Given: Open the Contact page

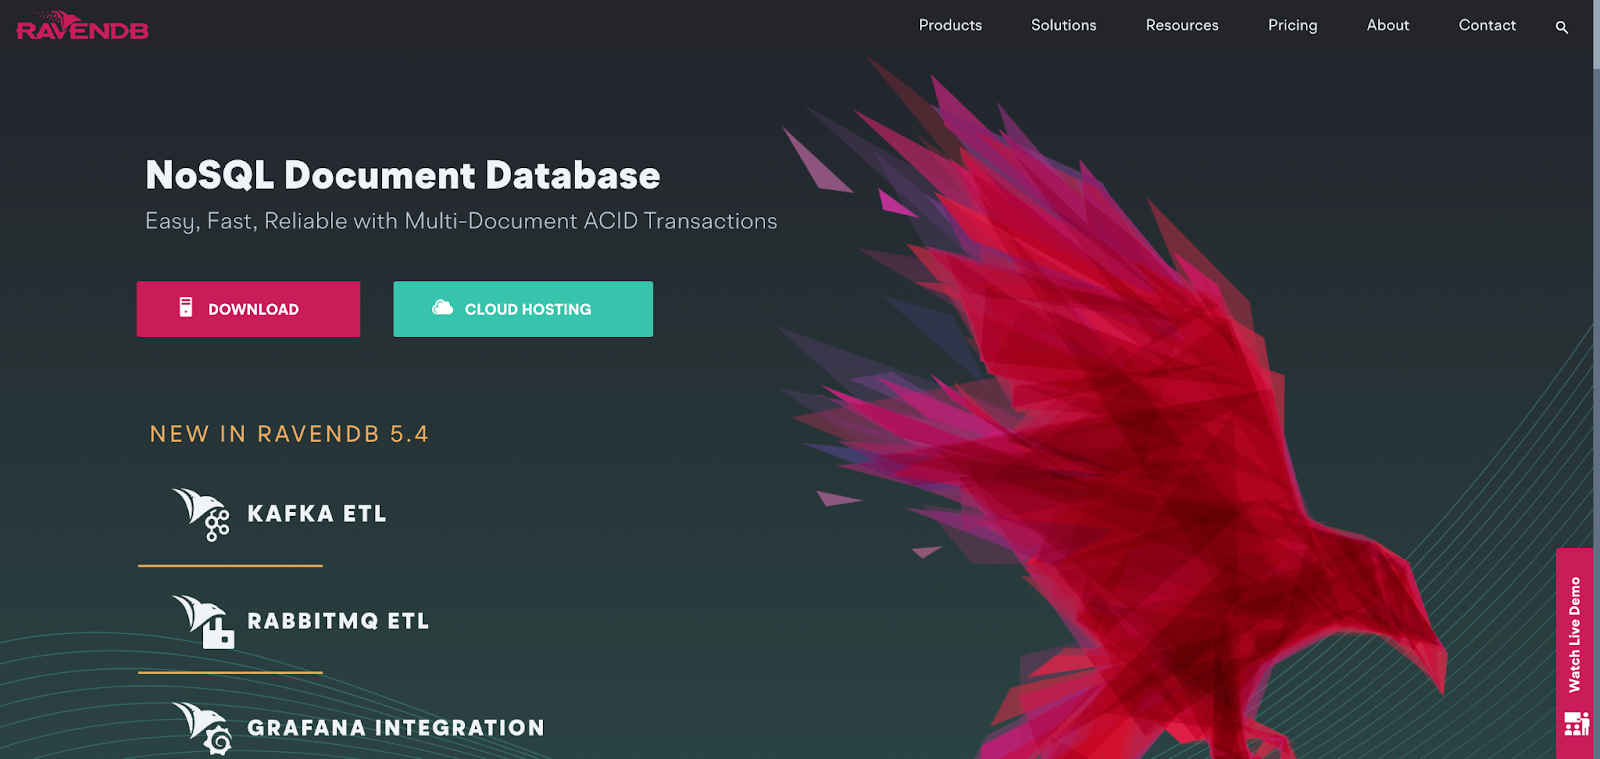Looking at the screenshot, I should coord(1487,25).
